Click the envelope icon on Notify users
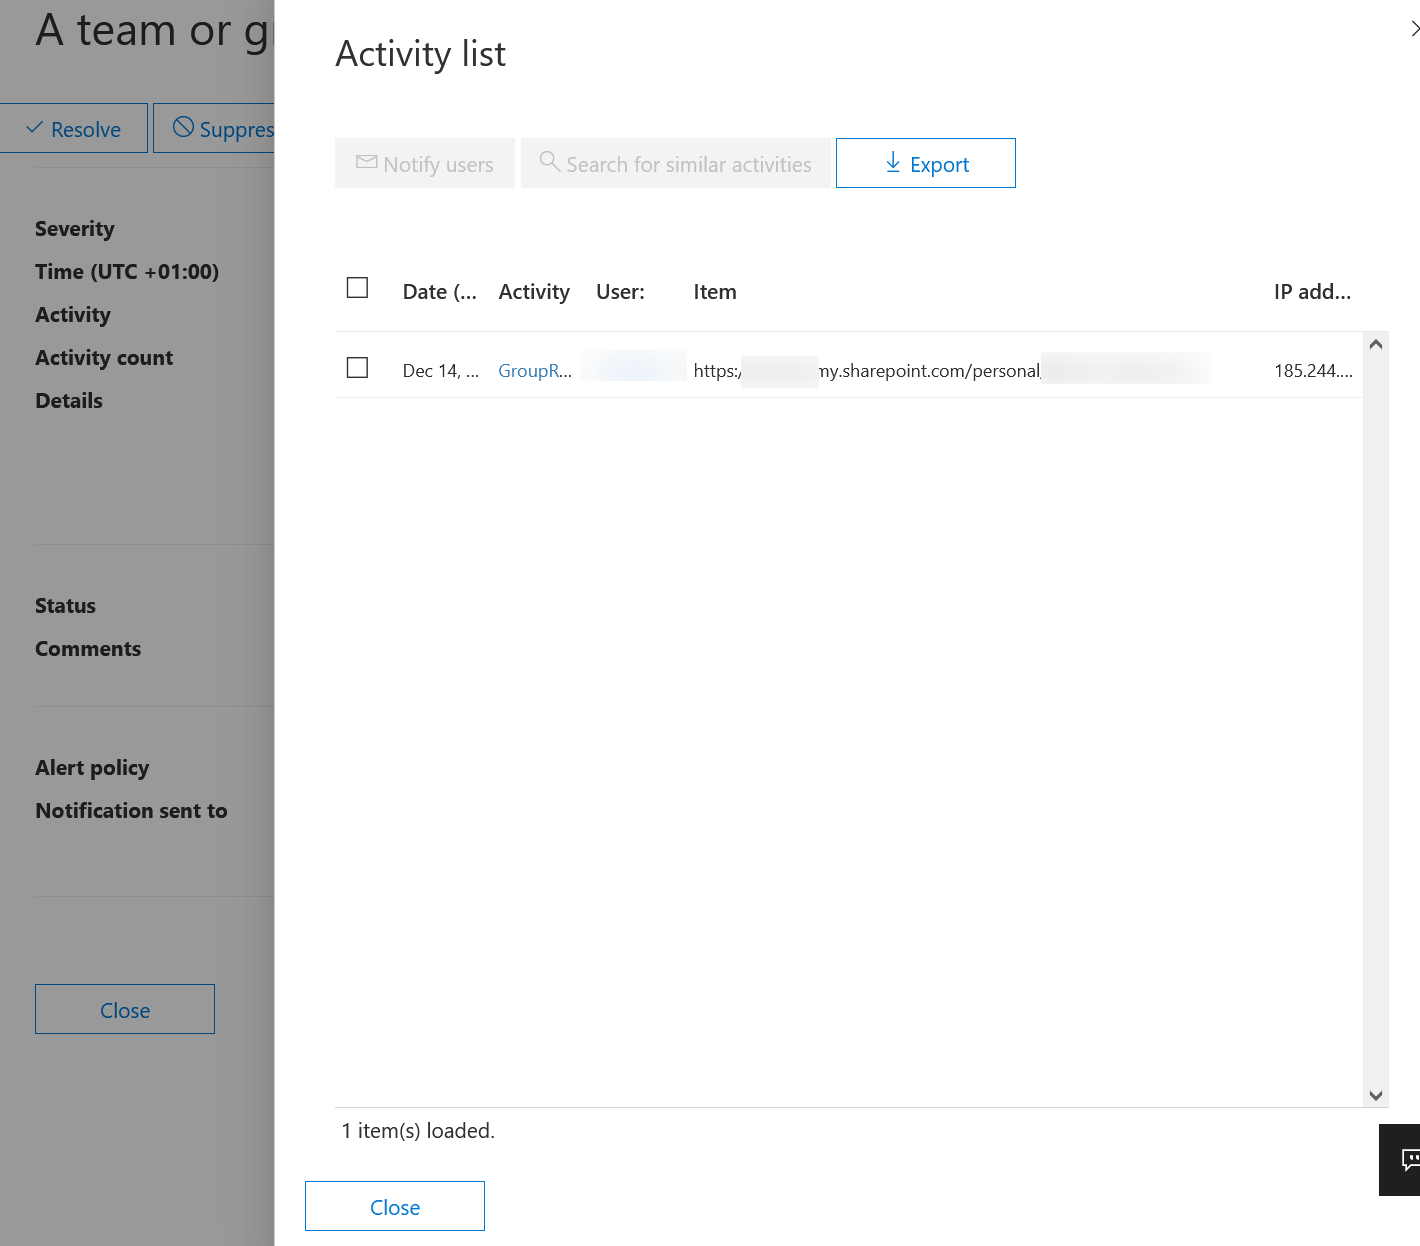Image resolution: width=1420 pixels, height=1246 pixels. tap(367, 162)
